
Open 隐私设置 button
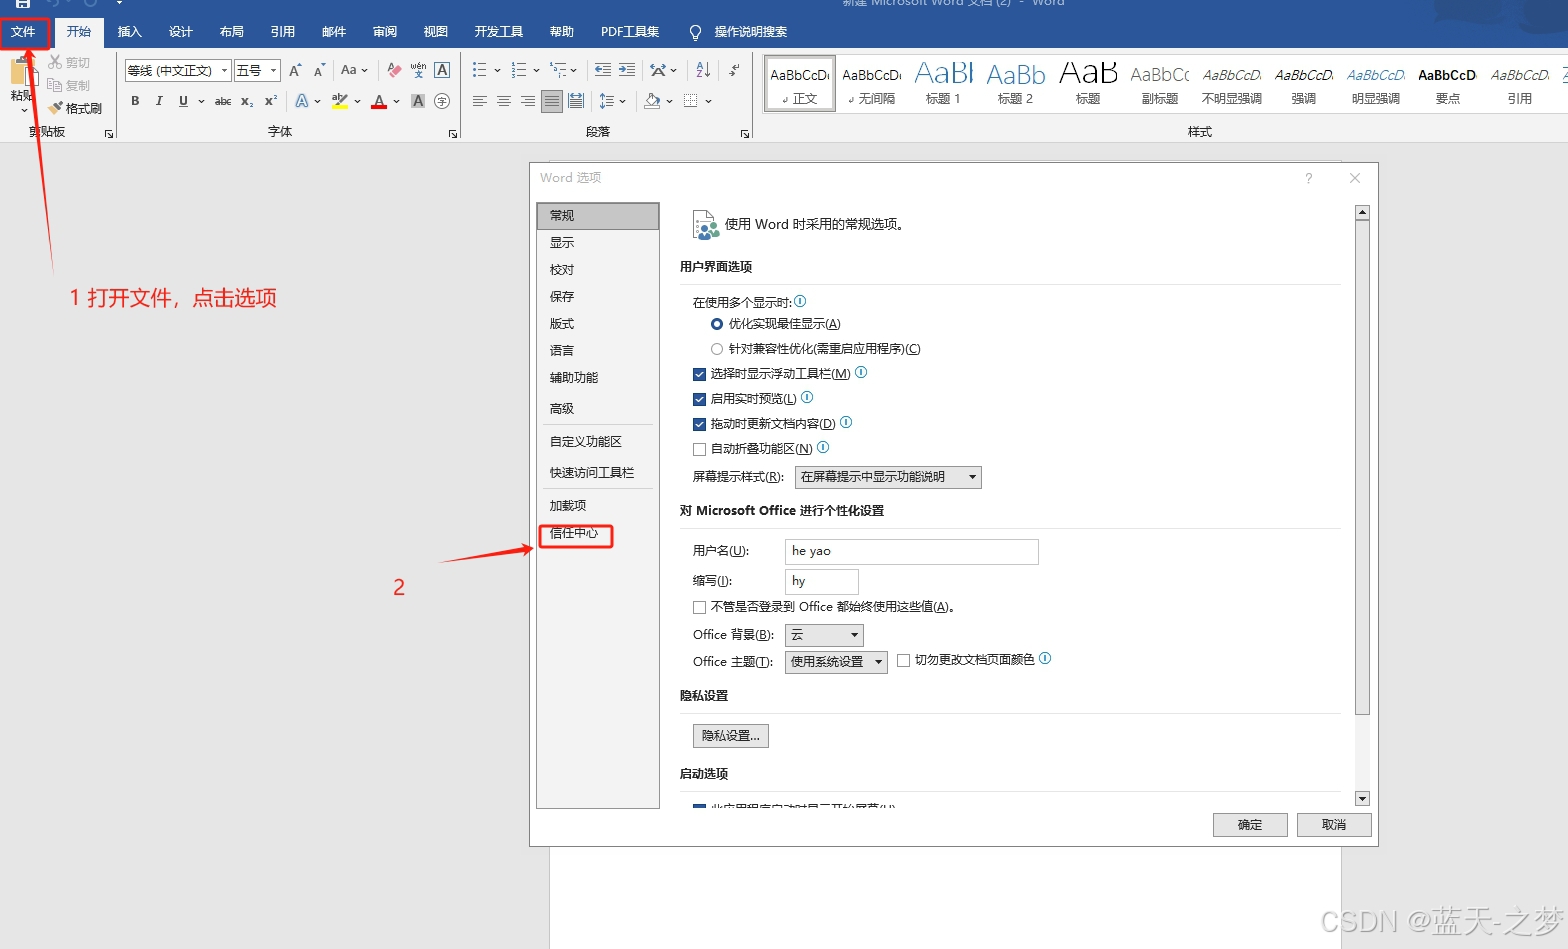pyautogui.click(x=731, y=736)
